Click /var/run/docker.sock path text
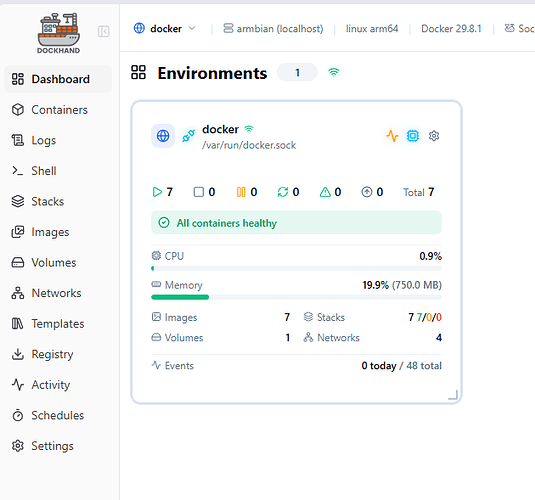The height and width of the screenshot is (500, 535). (249, 145)
